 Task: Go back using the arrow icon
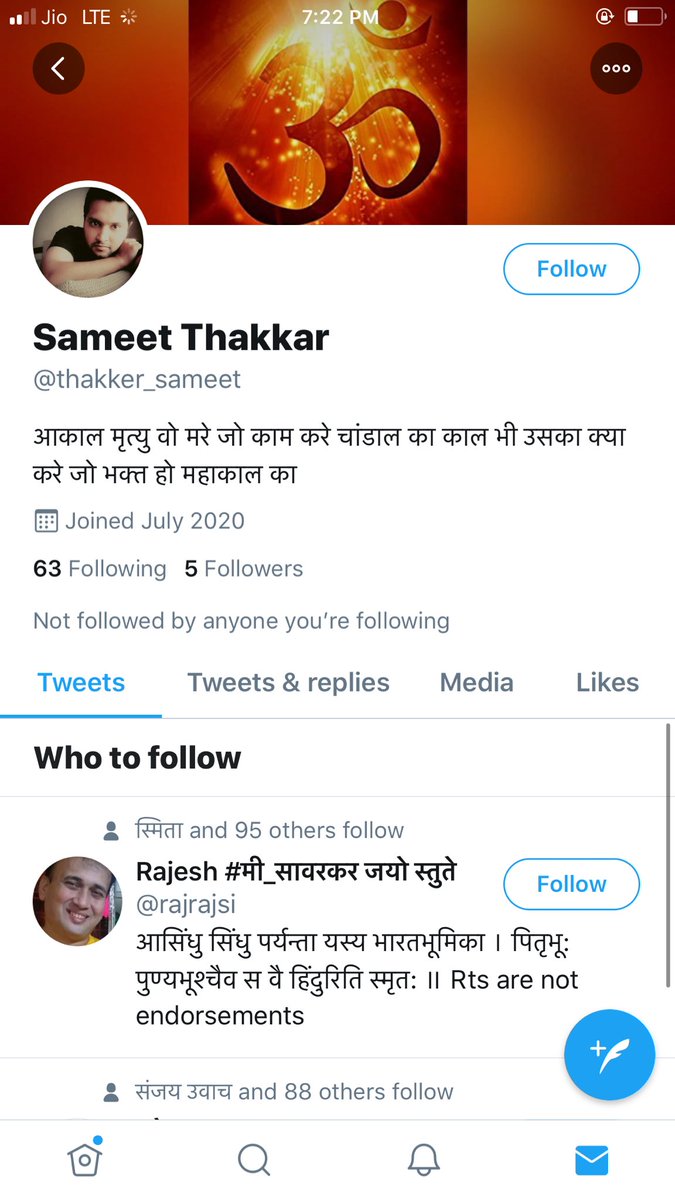pyautogui.click(x=59, y=68)
